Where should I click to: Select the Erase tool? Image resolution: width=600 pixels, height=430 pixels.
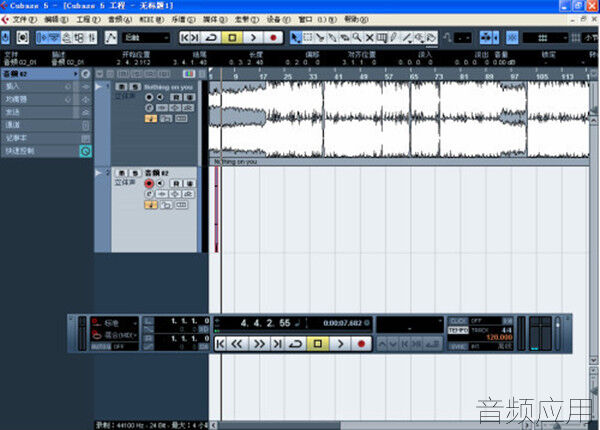344,37
